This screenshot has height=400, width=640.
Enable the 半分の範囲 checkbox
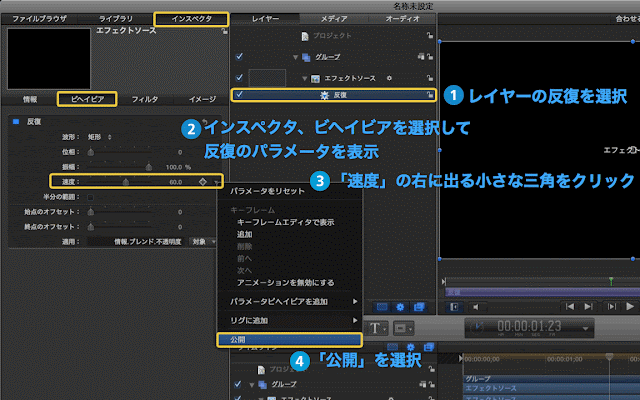91,197
